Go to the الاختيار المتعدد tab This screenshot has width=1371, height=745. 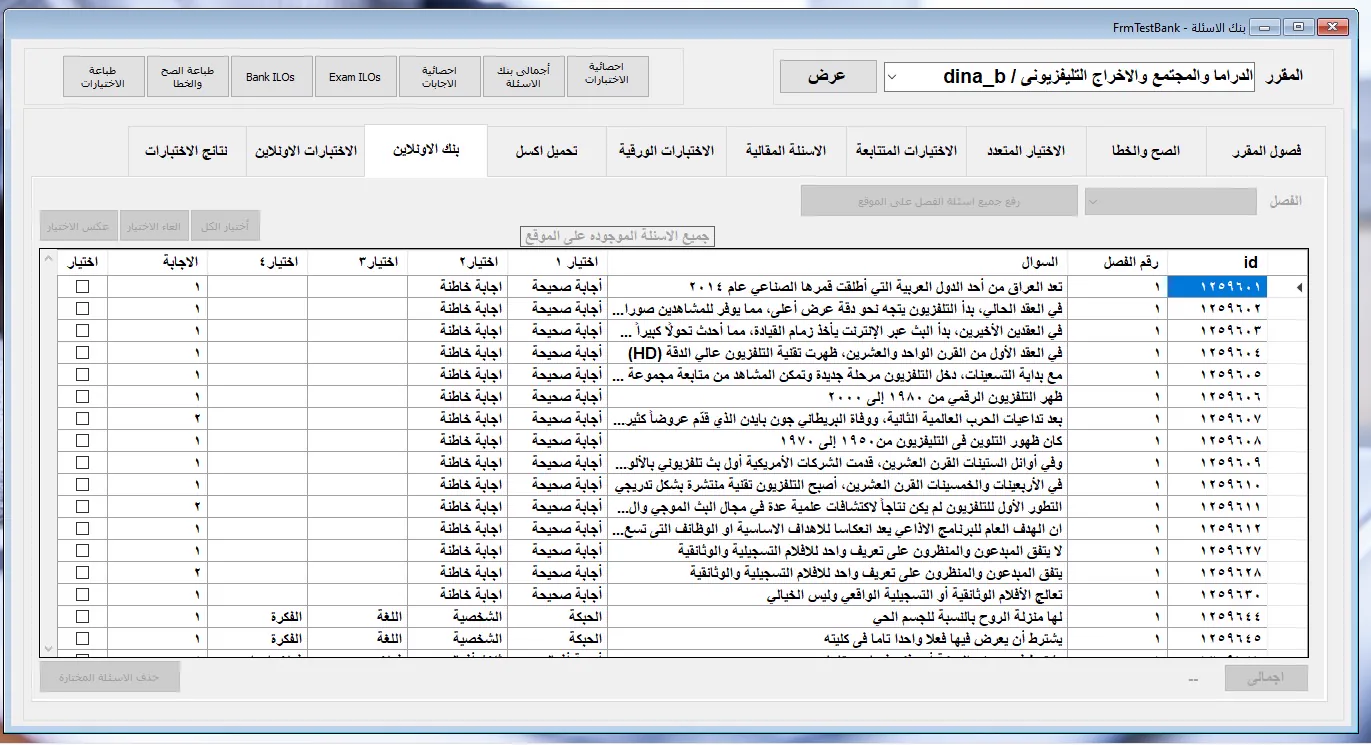point(1027,152)
